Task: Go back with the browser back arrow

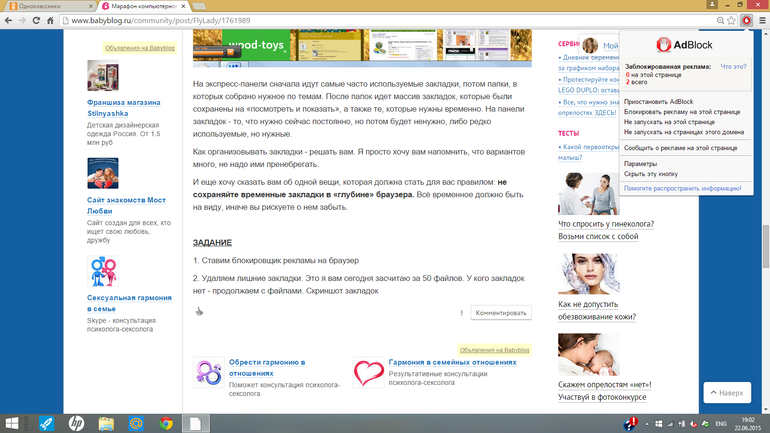Action: (x=8, y=20)
